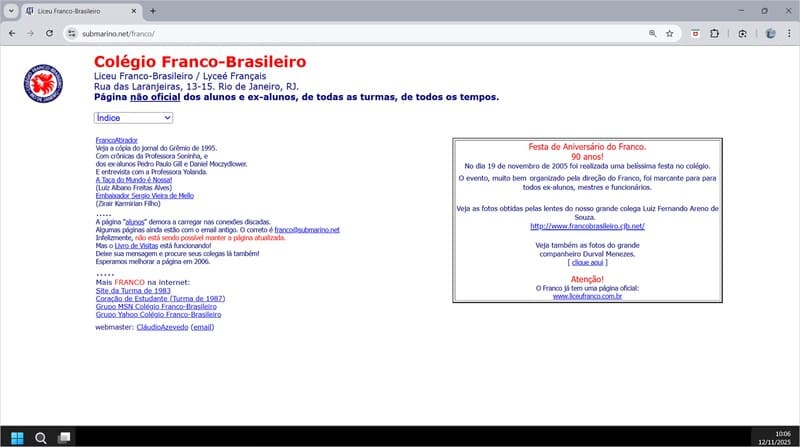800x447 pixels.
Task: Open the Windows Start menu
Action: point(17,438)
